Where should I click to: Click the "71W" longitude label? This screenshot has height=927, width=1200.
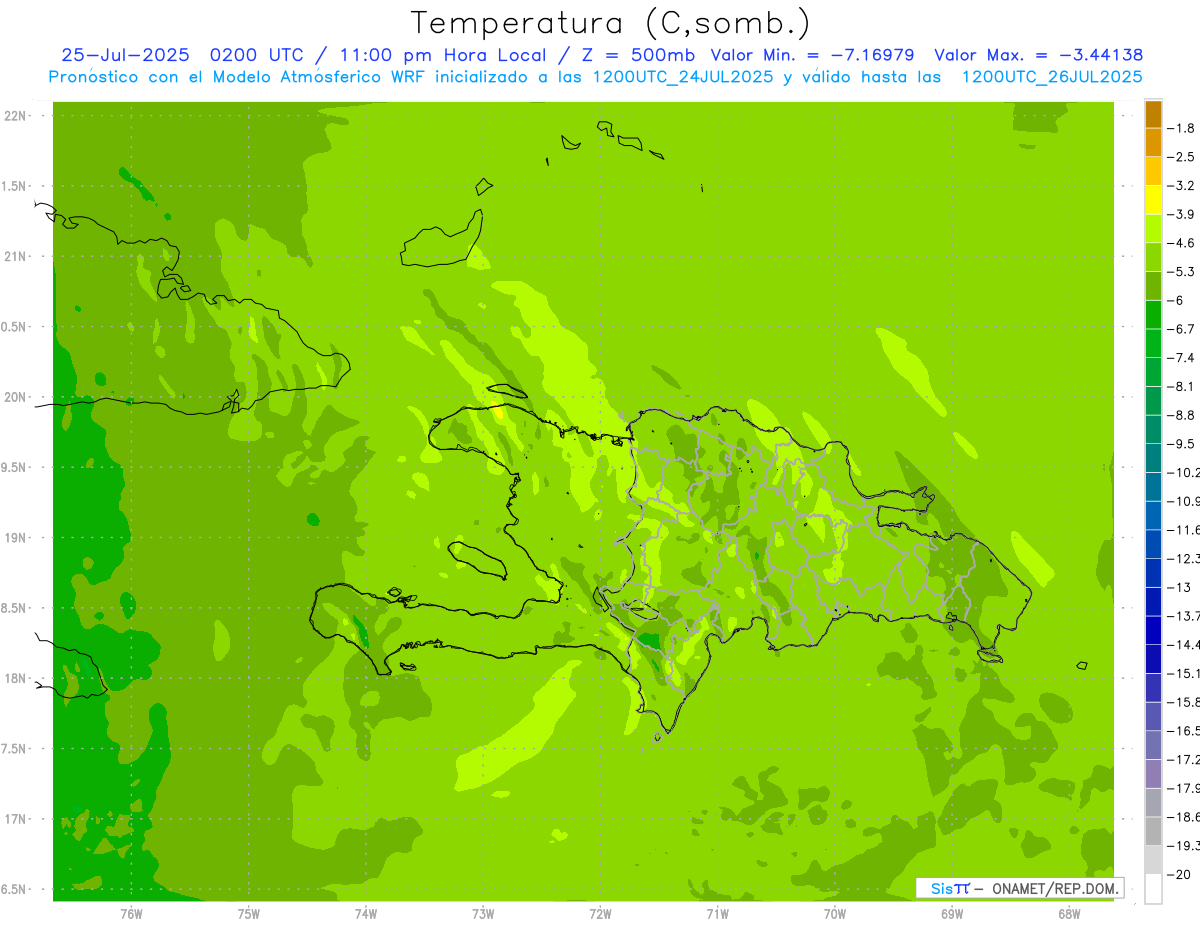717,914
